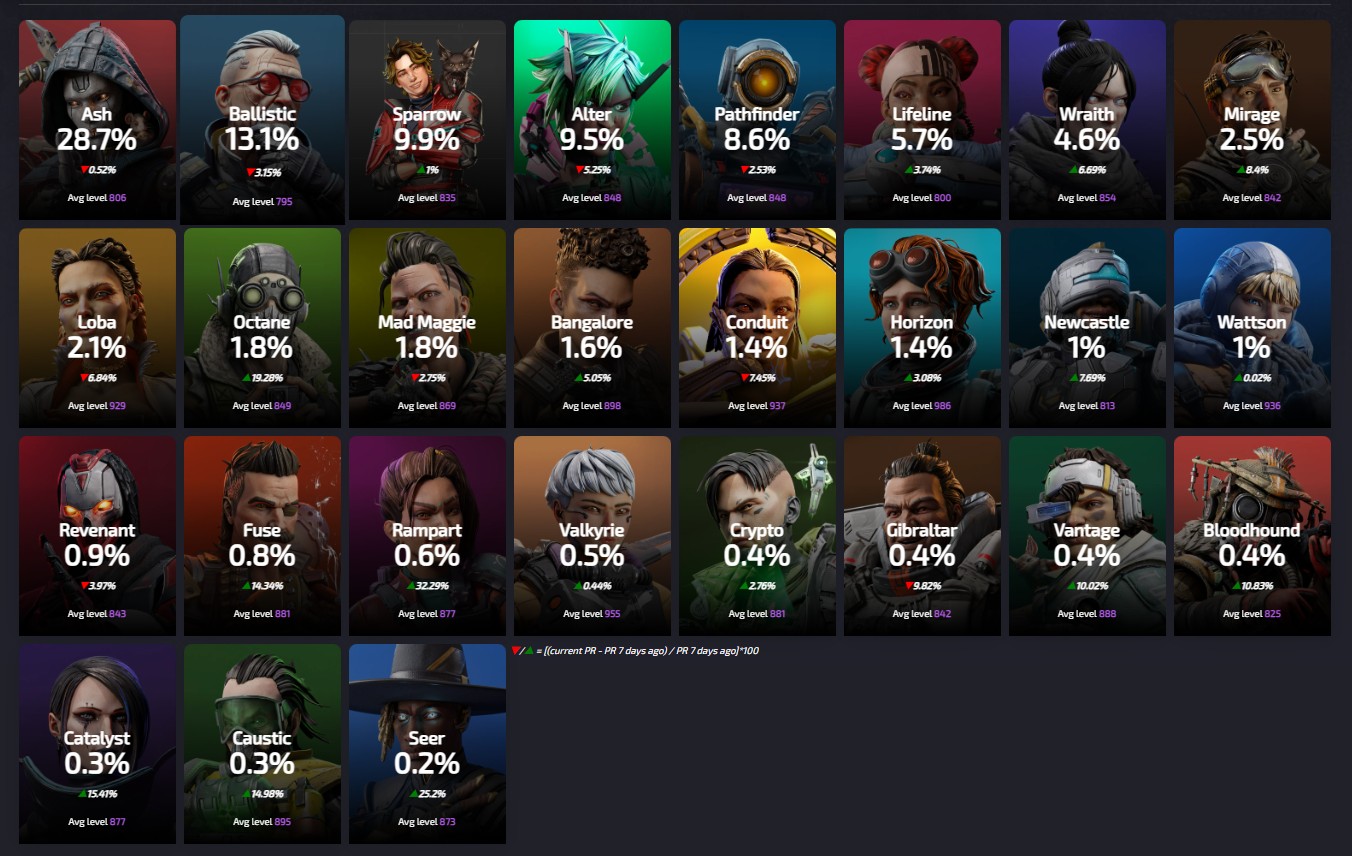Click the Bloodhound legend tile

[x=1252, y=536]
